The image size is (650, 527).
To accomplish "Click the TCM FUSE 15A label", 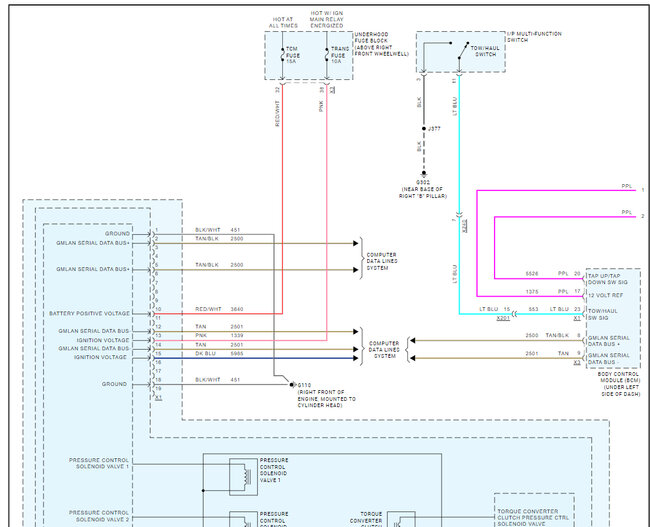I will (293, 55).
